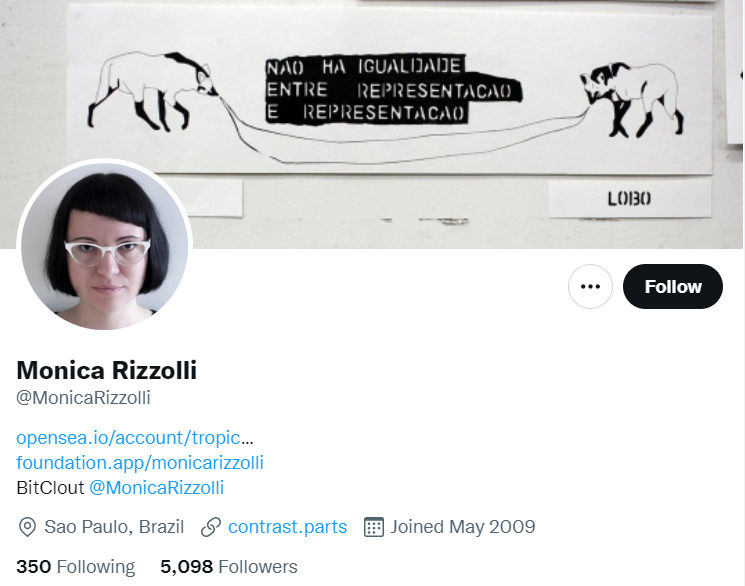The image size is (745, 586).
Task: Open the opensea.io account link
Action: point(135,437)
